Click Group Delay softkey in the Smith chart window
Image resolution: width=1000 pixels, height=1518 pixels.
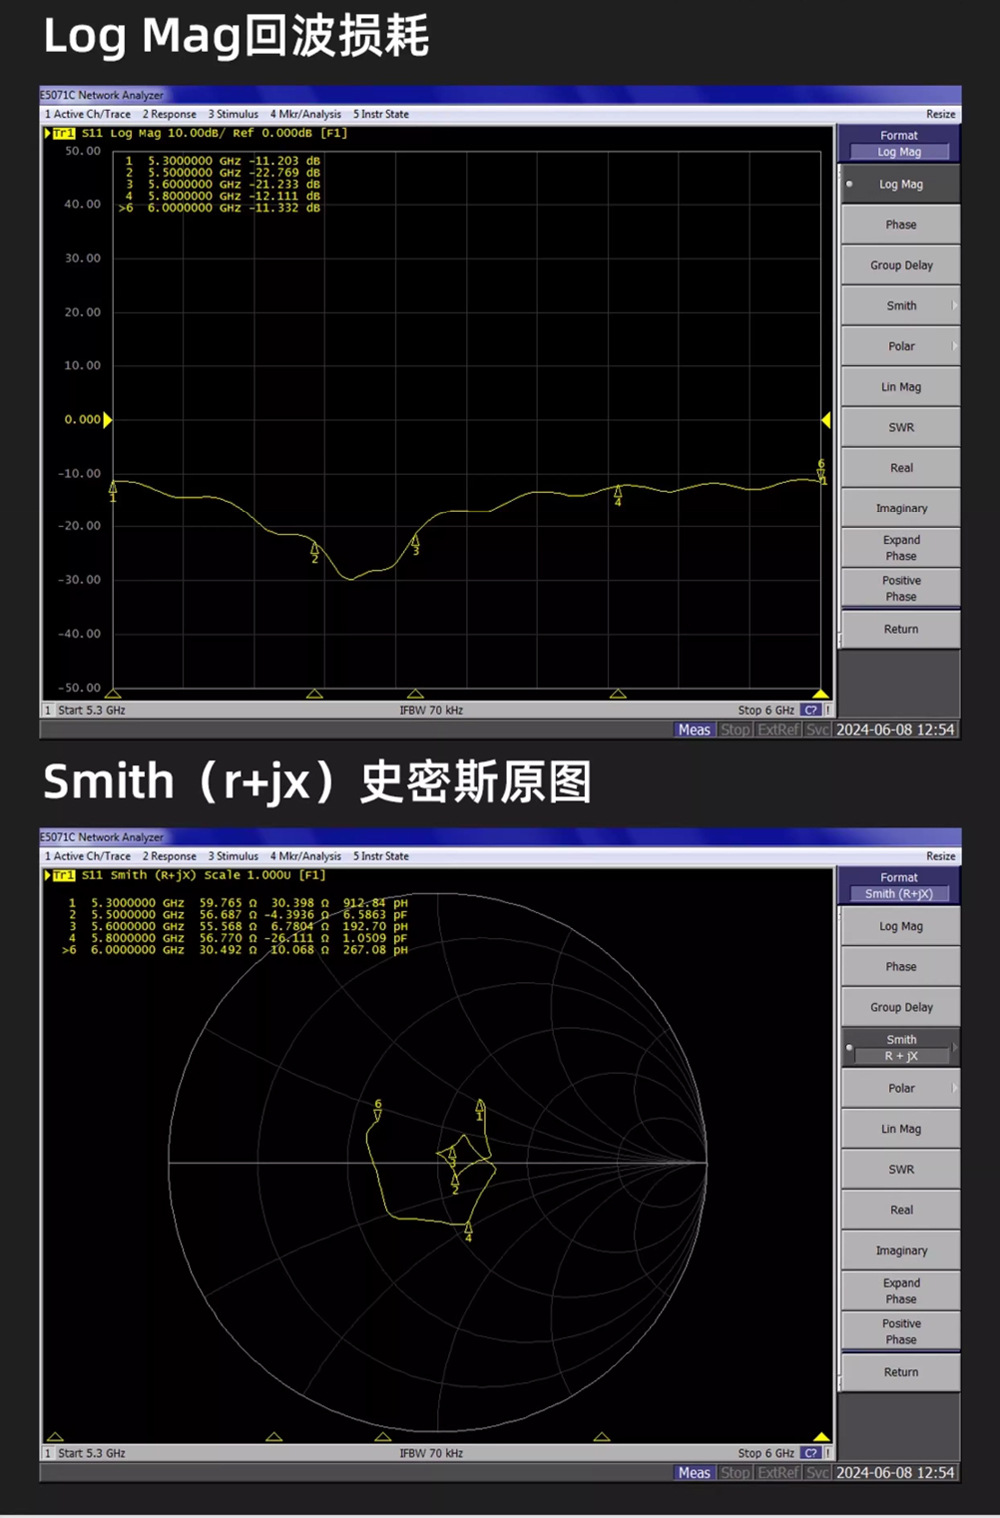pos(900,1007)
